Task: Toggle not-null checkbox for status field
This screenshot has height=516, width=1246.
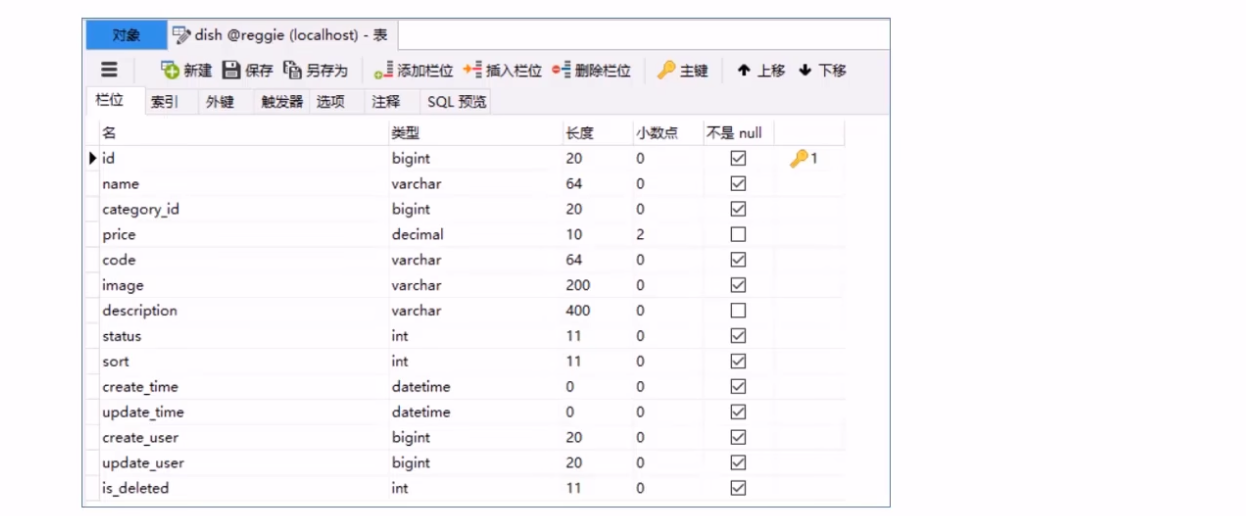Action: click(x=738, y=336)
